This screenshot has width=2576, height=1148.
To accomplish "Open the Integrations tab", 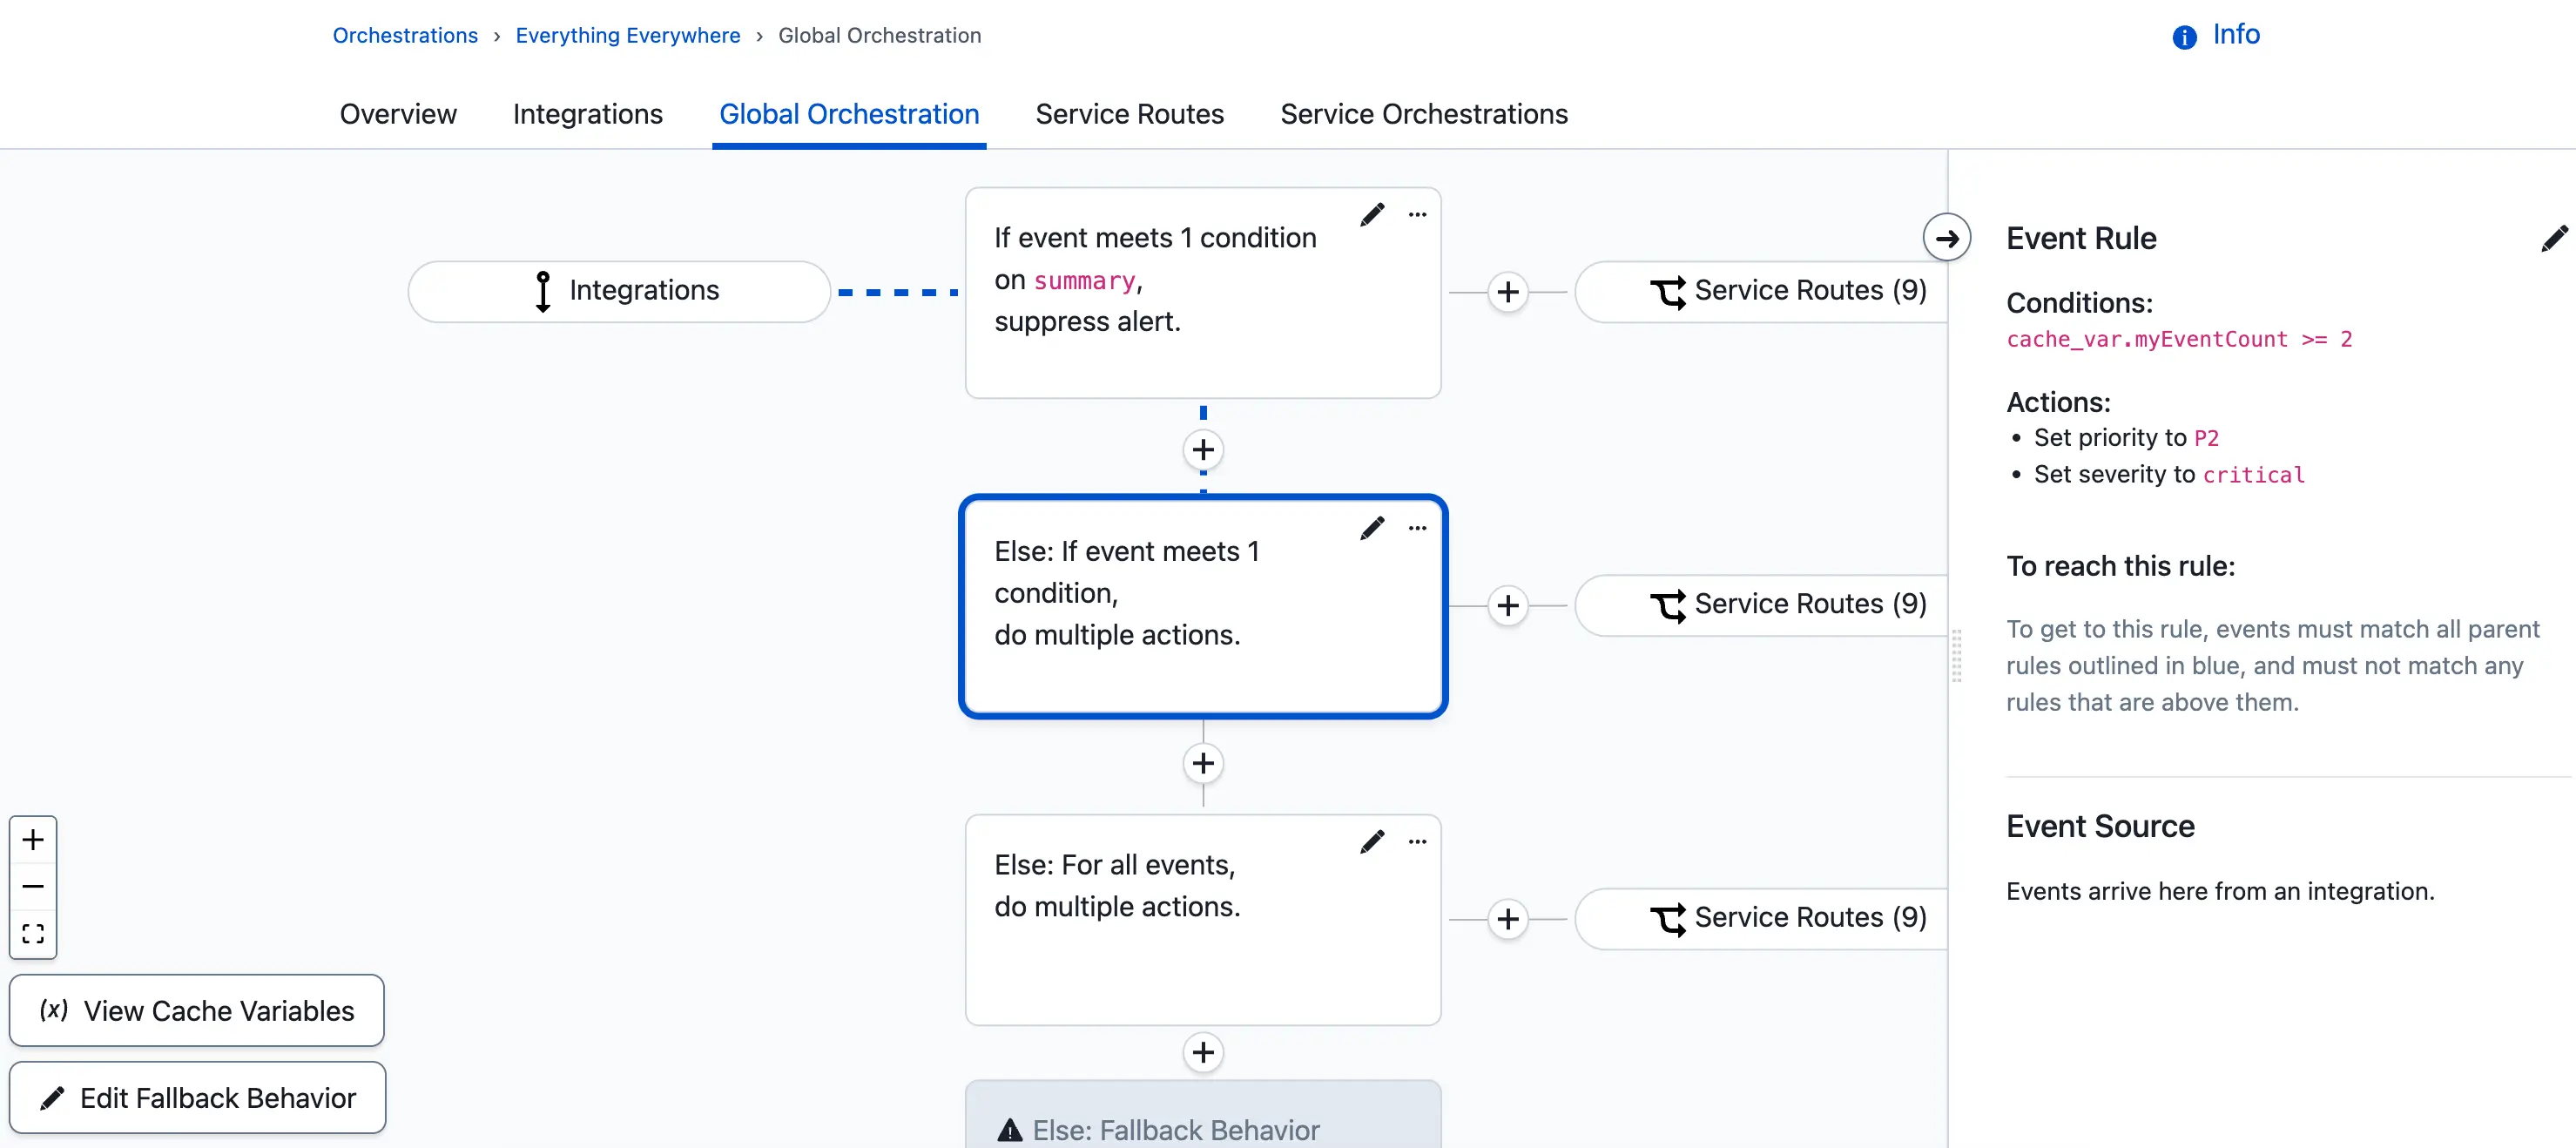I will point(587,114).
